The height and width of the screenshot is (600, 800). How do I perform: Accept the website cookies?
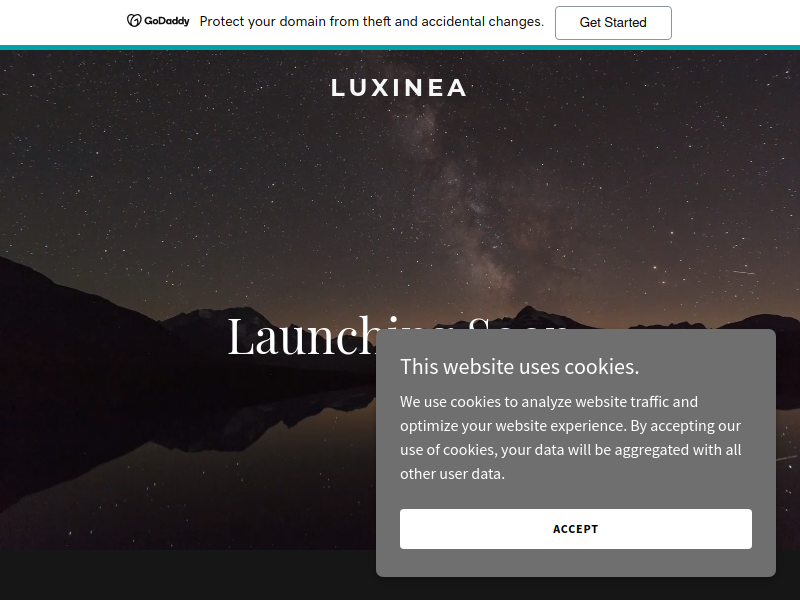(x=576, y=529)
